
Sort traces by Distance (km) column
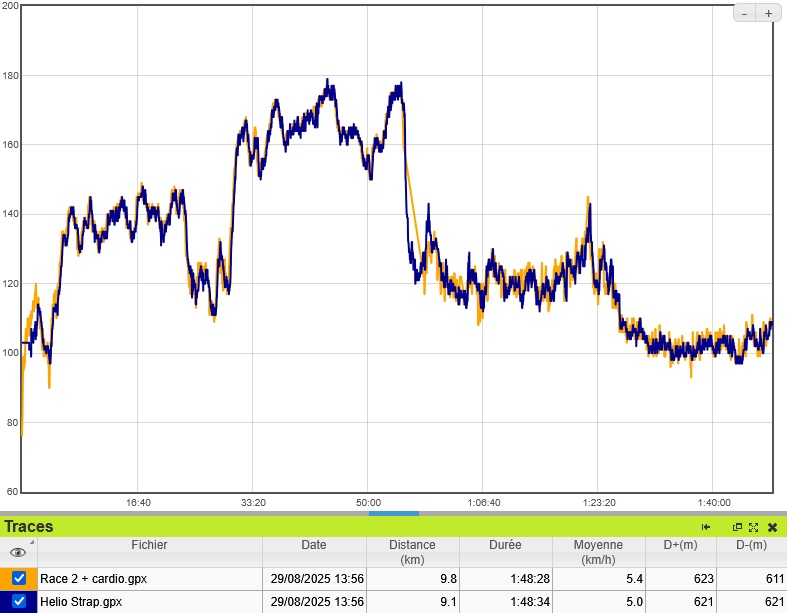(412, 552)
